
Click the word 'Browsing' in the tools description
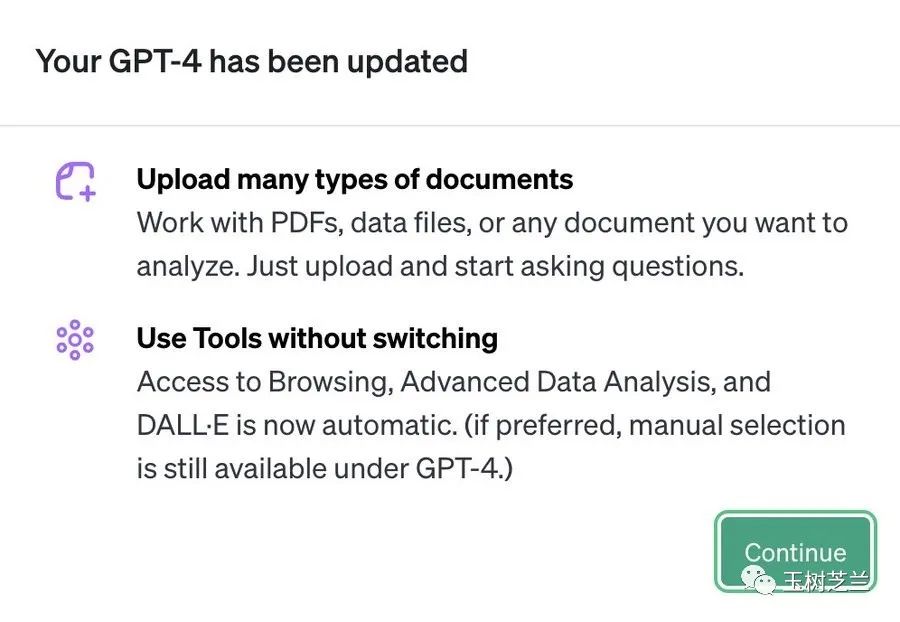click(331, 382)
